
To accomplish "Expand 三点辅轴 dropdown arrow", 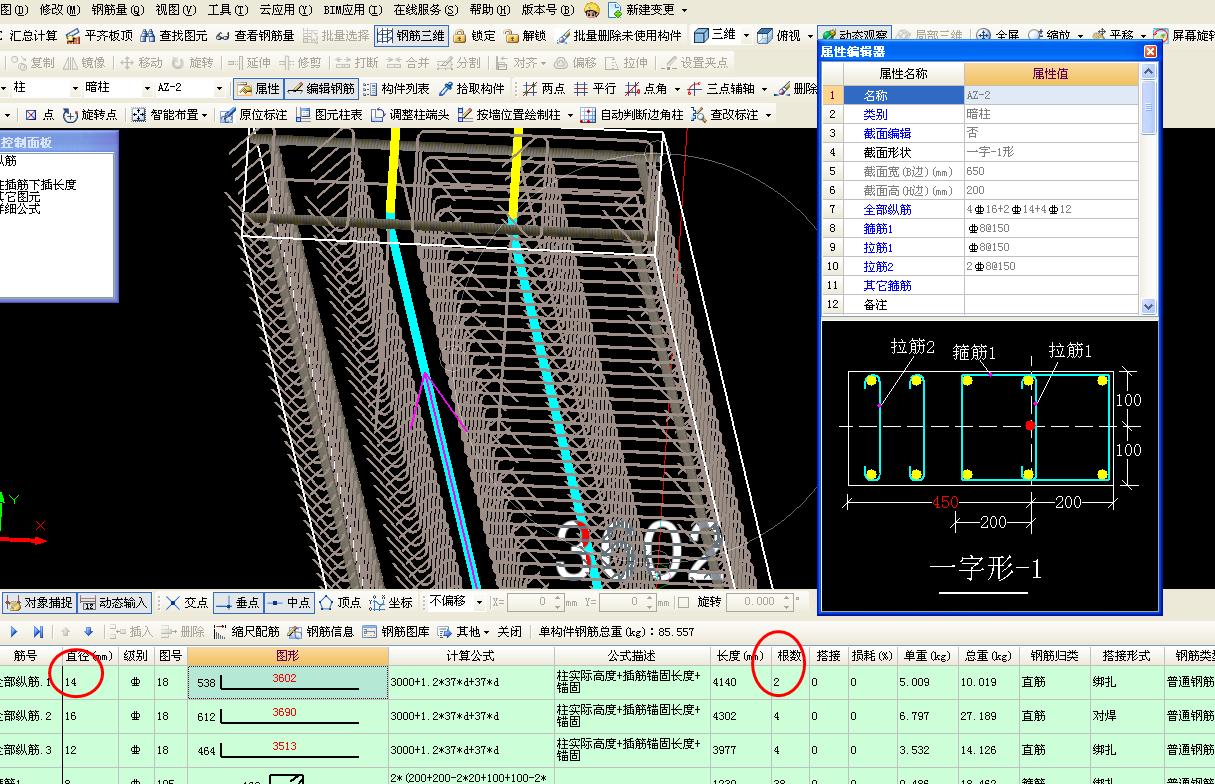I will point(762,89).
